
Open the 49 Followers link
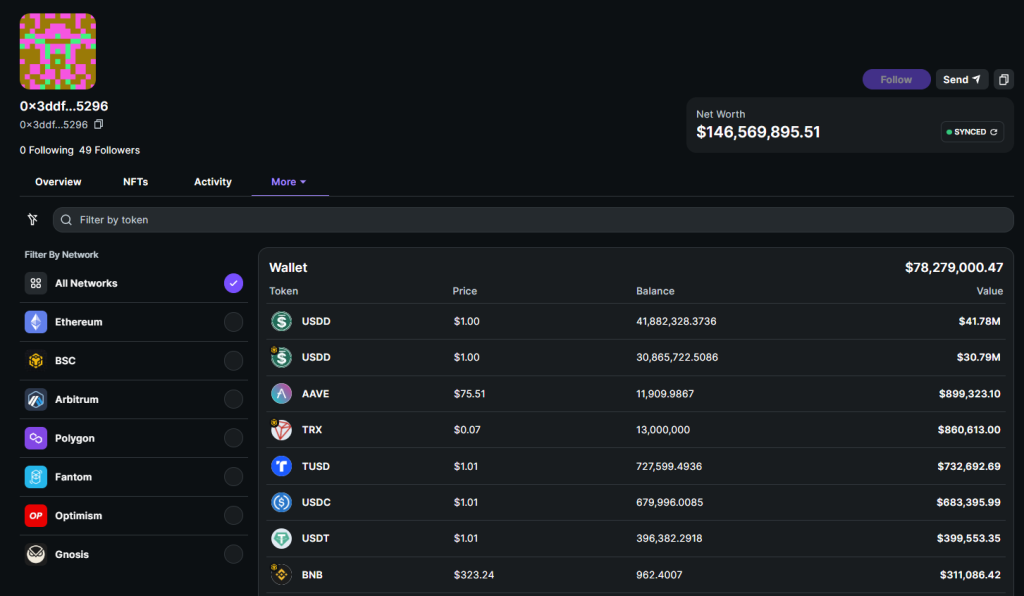(109, 150)
